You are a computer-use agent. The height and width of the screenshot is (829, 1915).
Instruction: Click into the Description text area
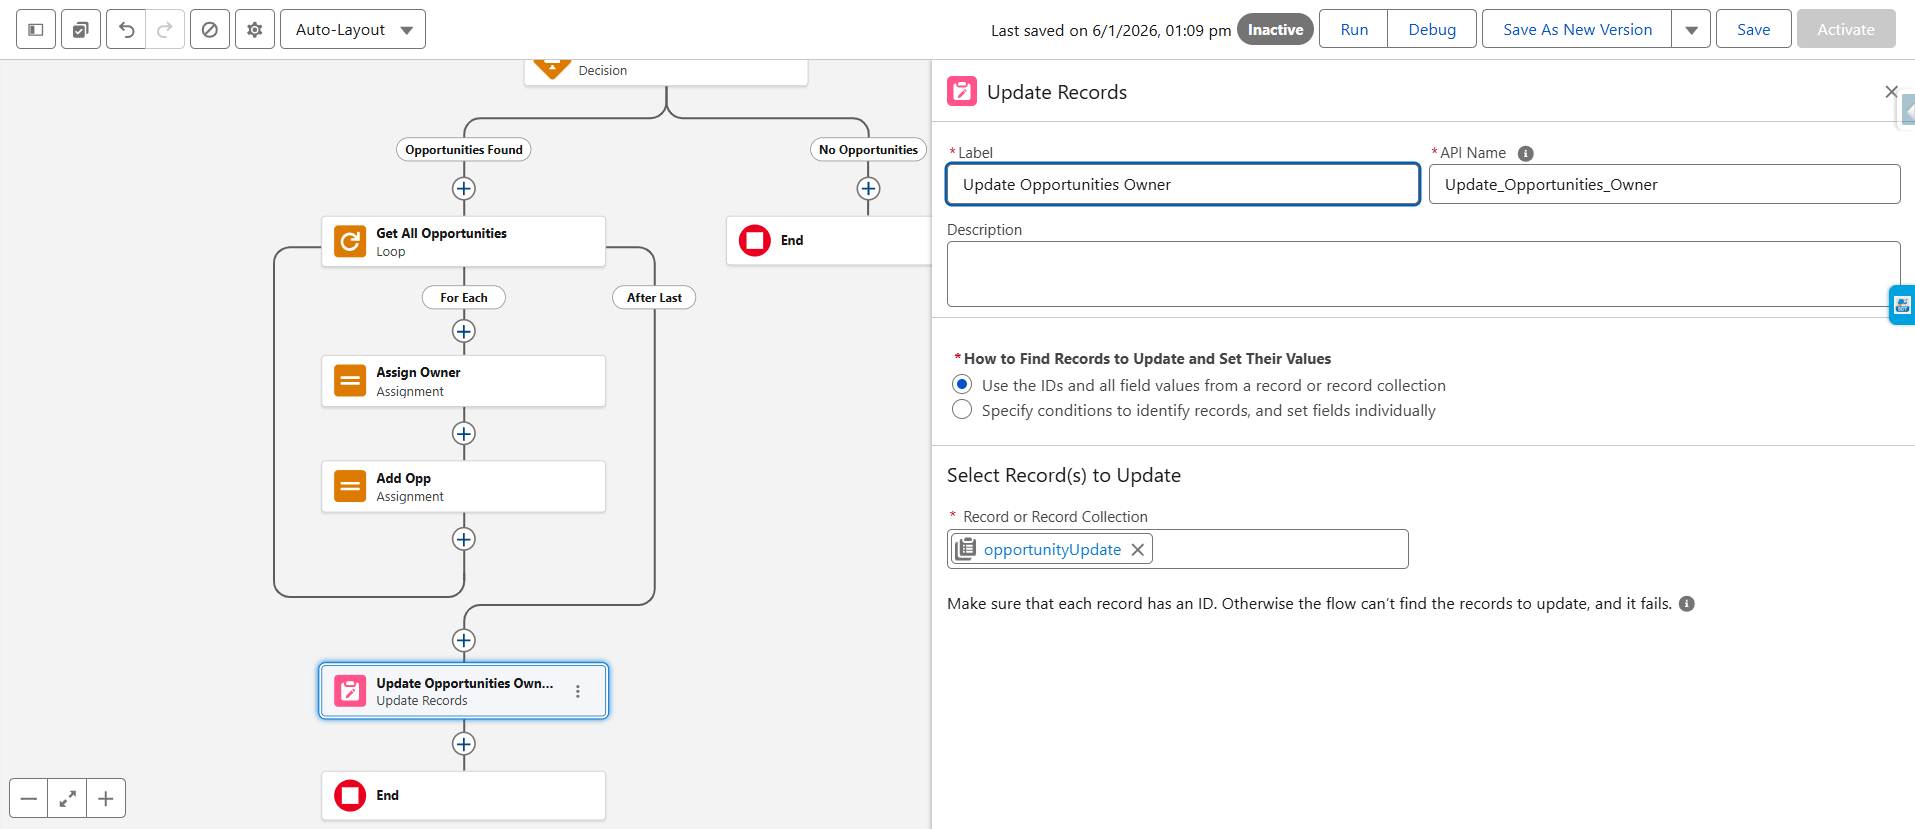point(1422,273)
